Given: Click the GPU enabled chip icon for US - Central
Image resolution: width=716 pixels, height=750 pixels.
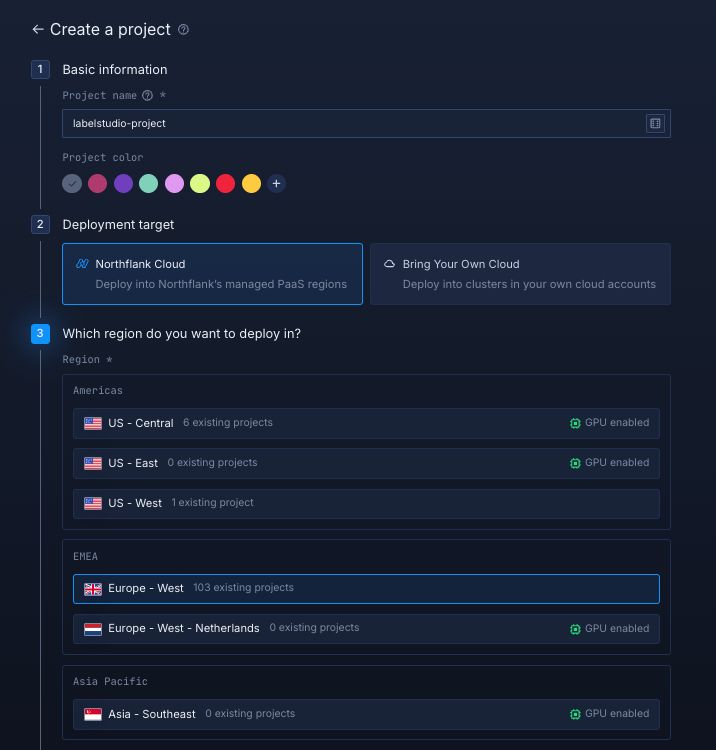Looking at the screenshot, I should [x=575, y=423].
